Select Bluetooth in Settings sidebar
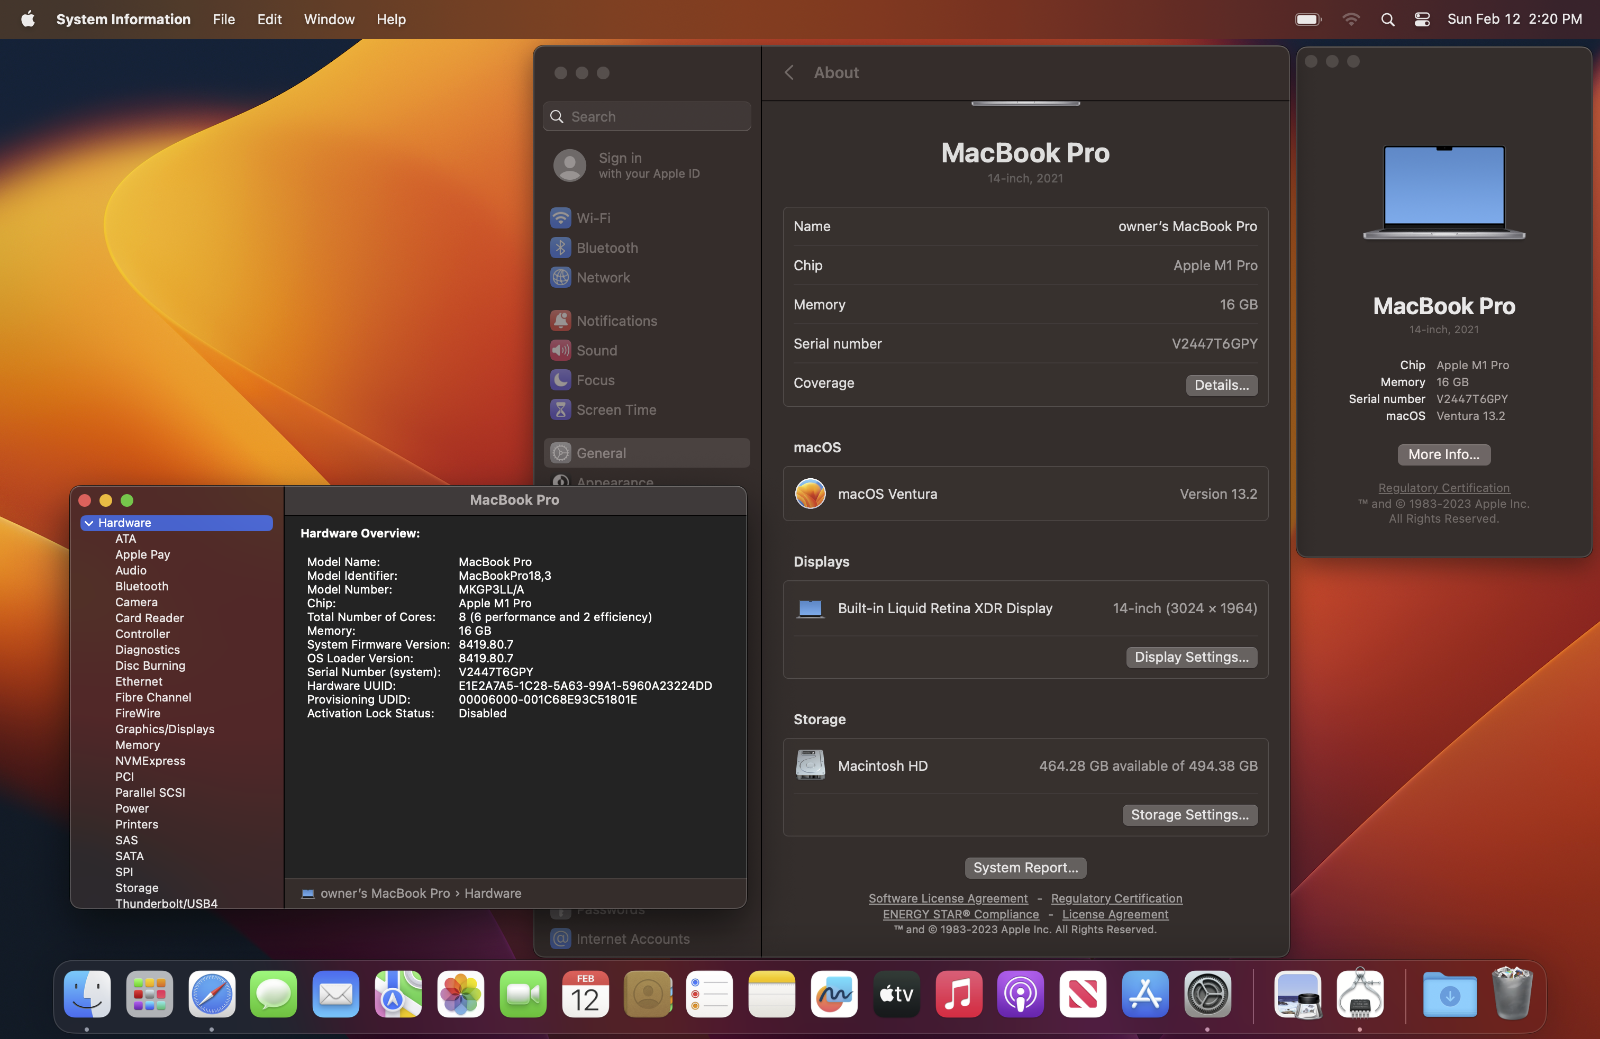 pos(647,248)
